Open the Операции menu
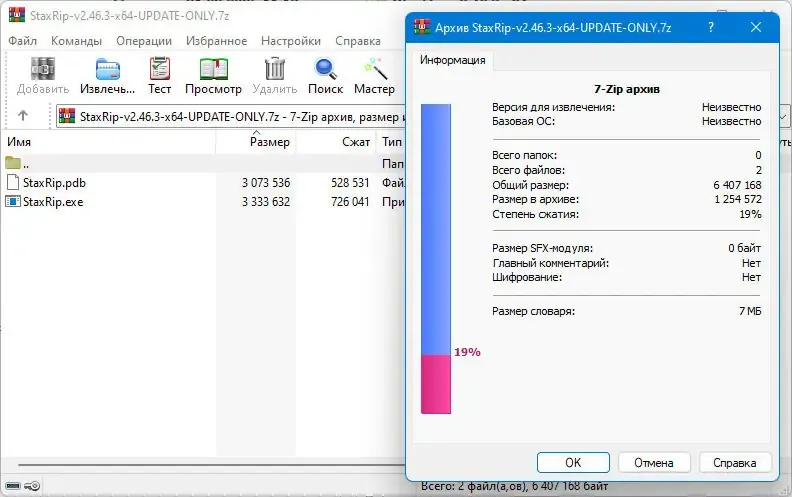The width and height of the screenshot is (792, 497). point(144,41)
